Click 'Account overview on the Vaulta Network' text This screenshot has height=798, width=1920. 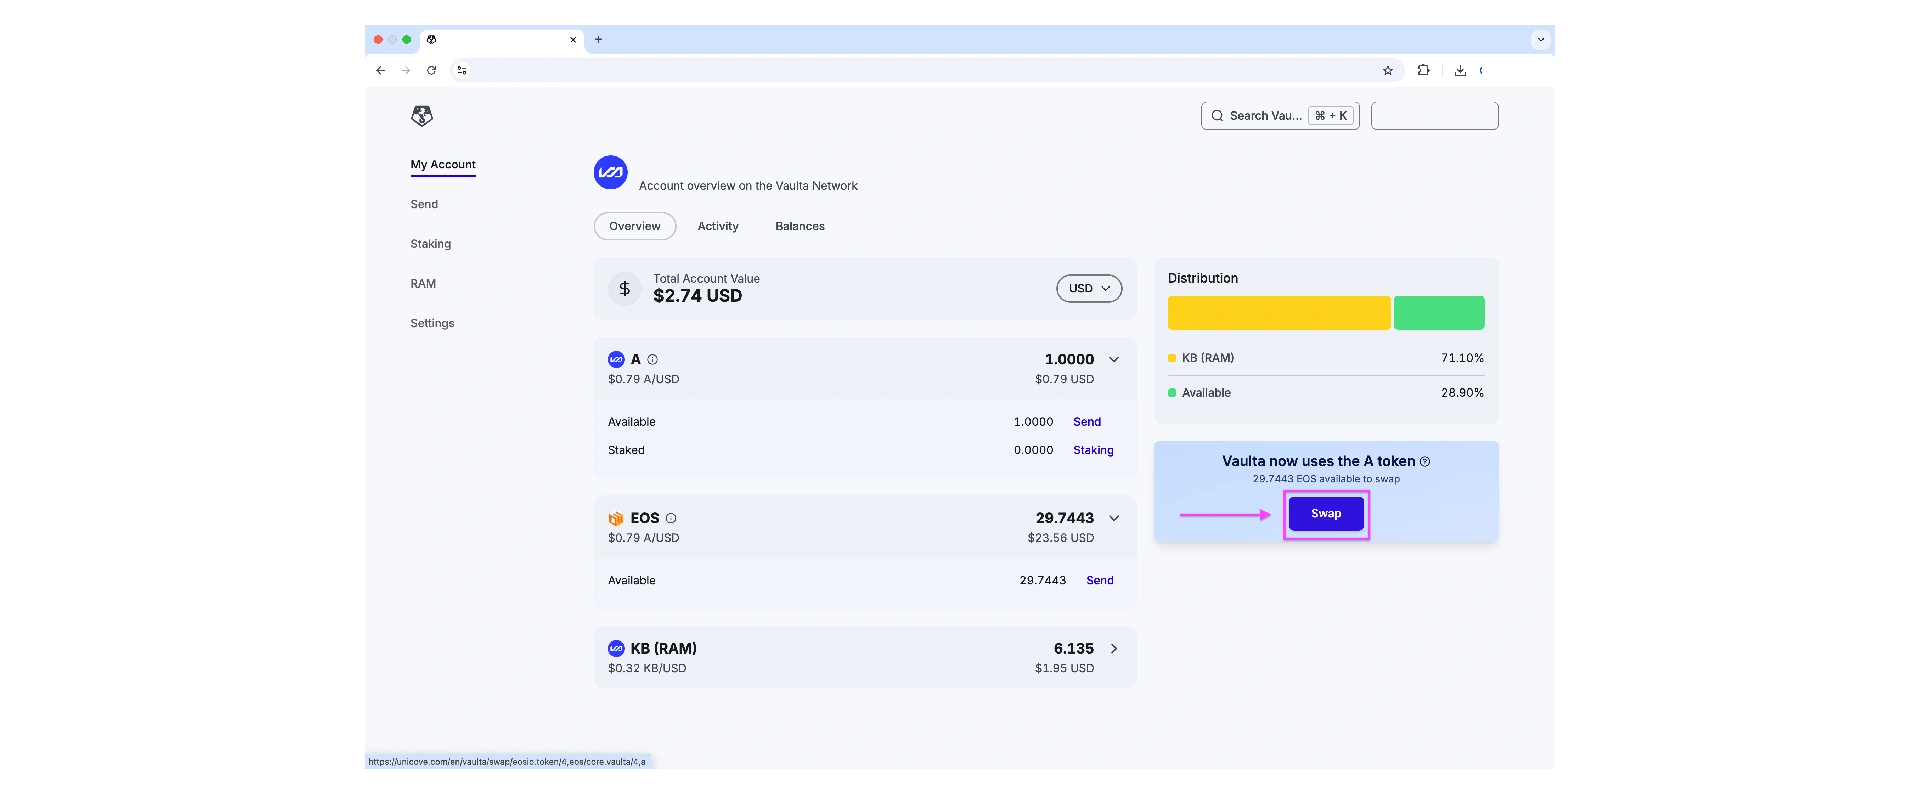click(748, 186)
